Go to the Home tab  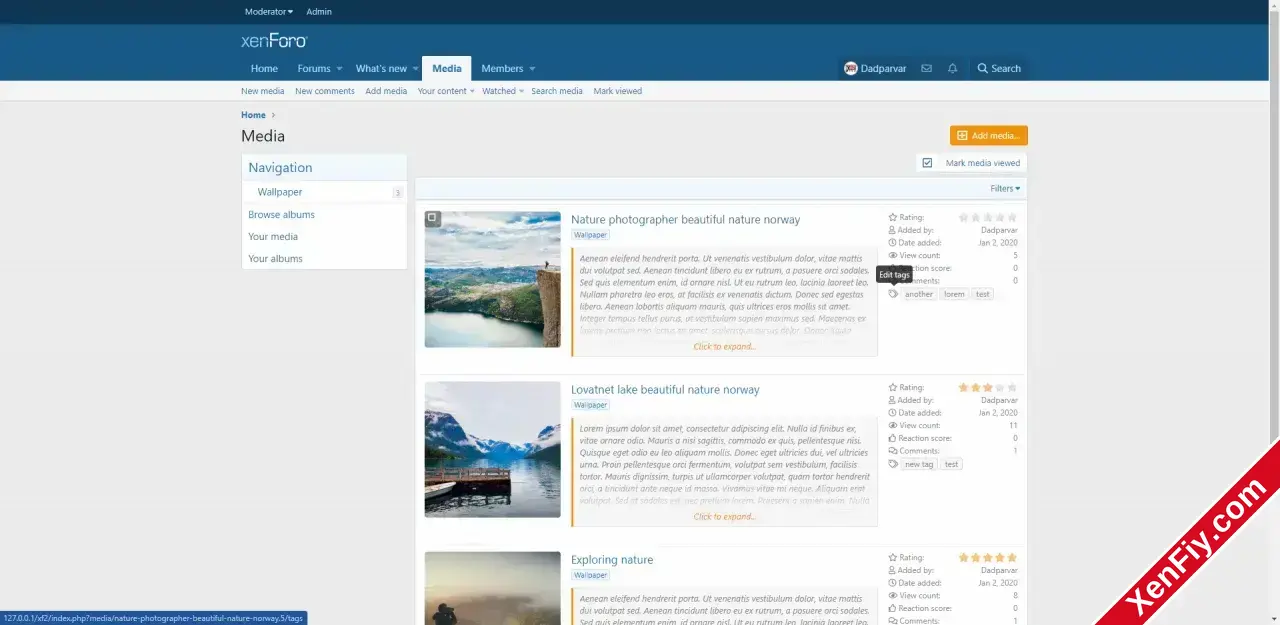(264, 69)
